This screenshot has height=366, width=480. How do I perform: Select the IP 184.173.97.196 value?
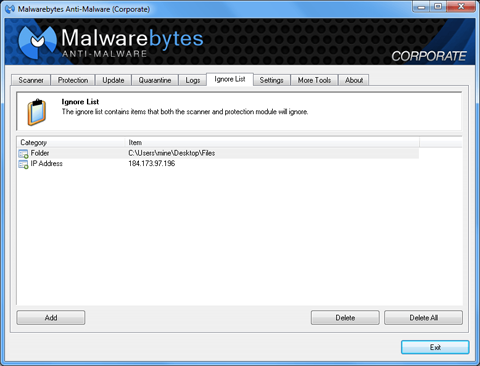[x=152, y=163]
